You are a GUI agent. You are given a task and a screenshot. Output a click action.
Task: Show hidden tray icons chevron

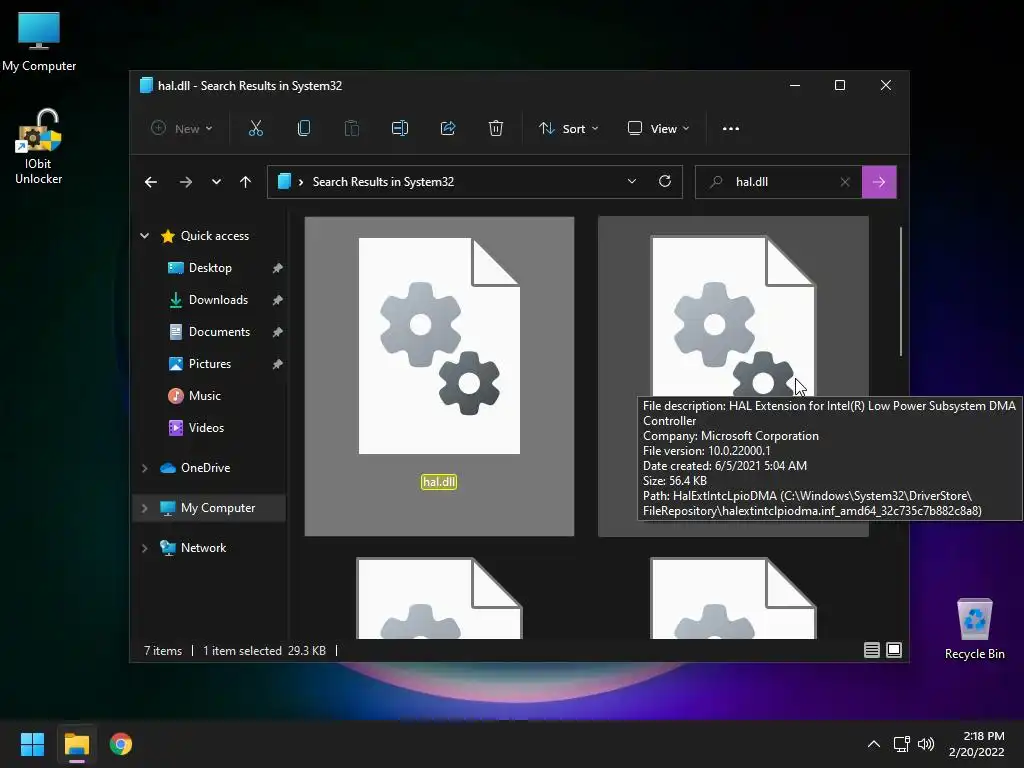(x=874, y=744)
